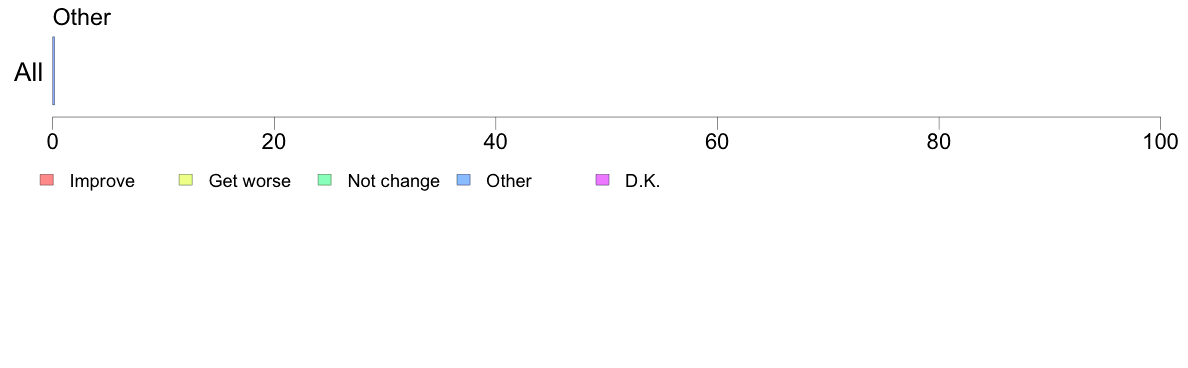Click the red Improve legend swatch
The height and width of the screenshot is (368, 1188).
pos(47,180)
